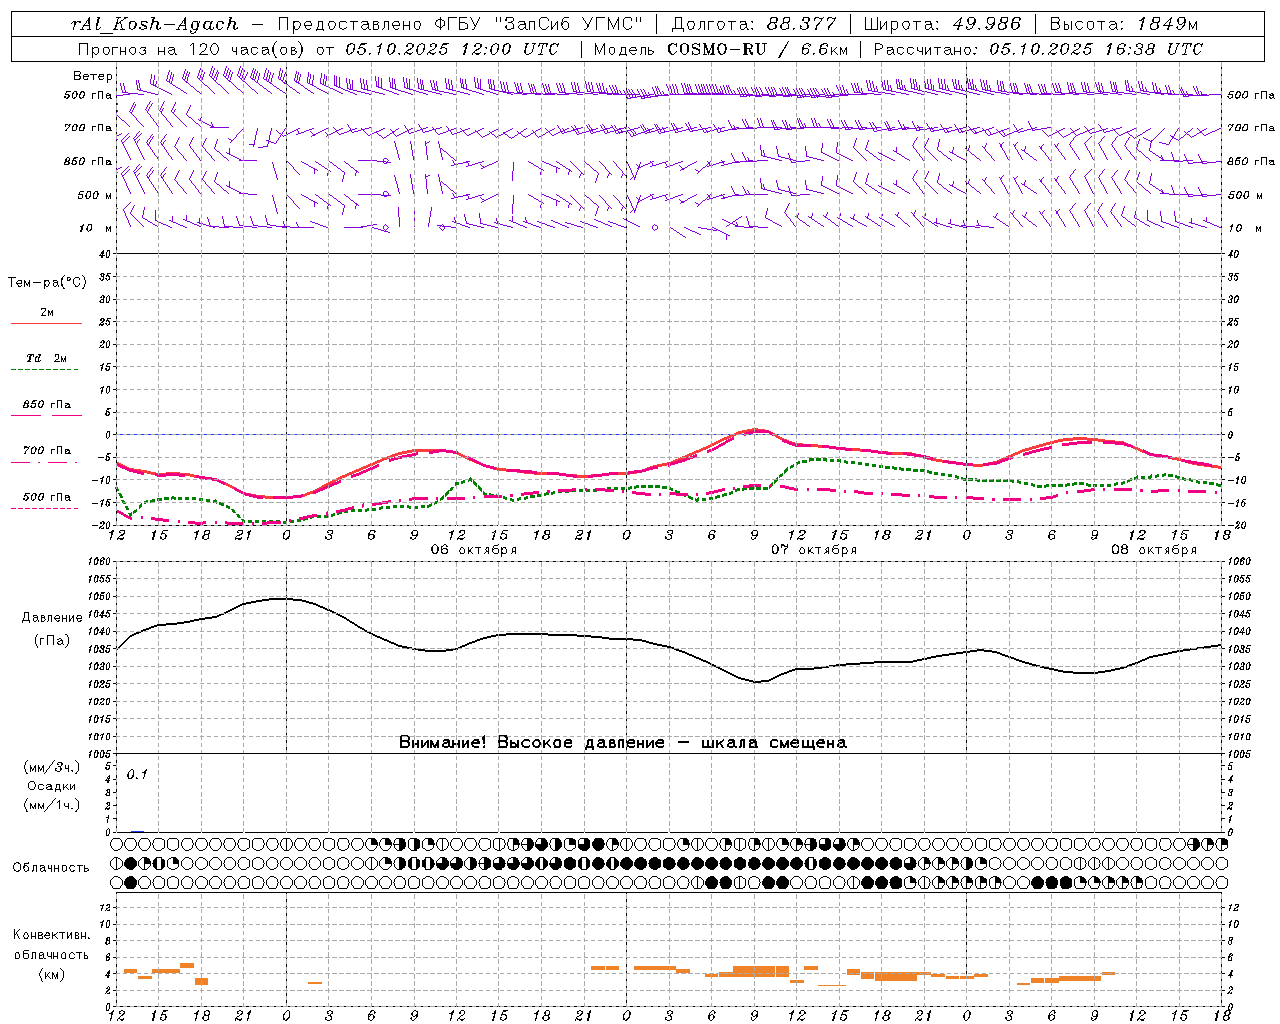The height and width of the screenshot is (1024, 1280).
Task: Click the computed time Рассчитано: 05.10.2025 16:38 UTC
Action: [1038, 49]
